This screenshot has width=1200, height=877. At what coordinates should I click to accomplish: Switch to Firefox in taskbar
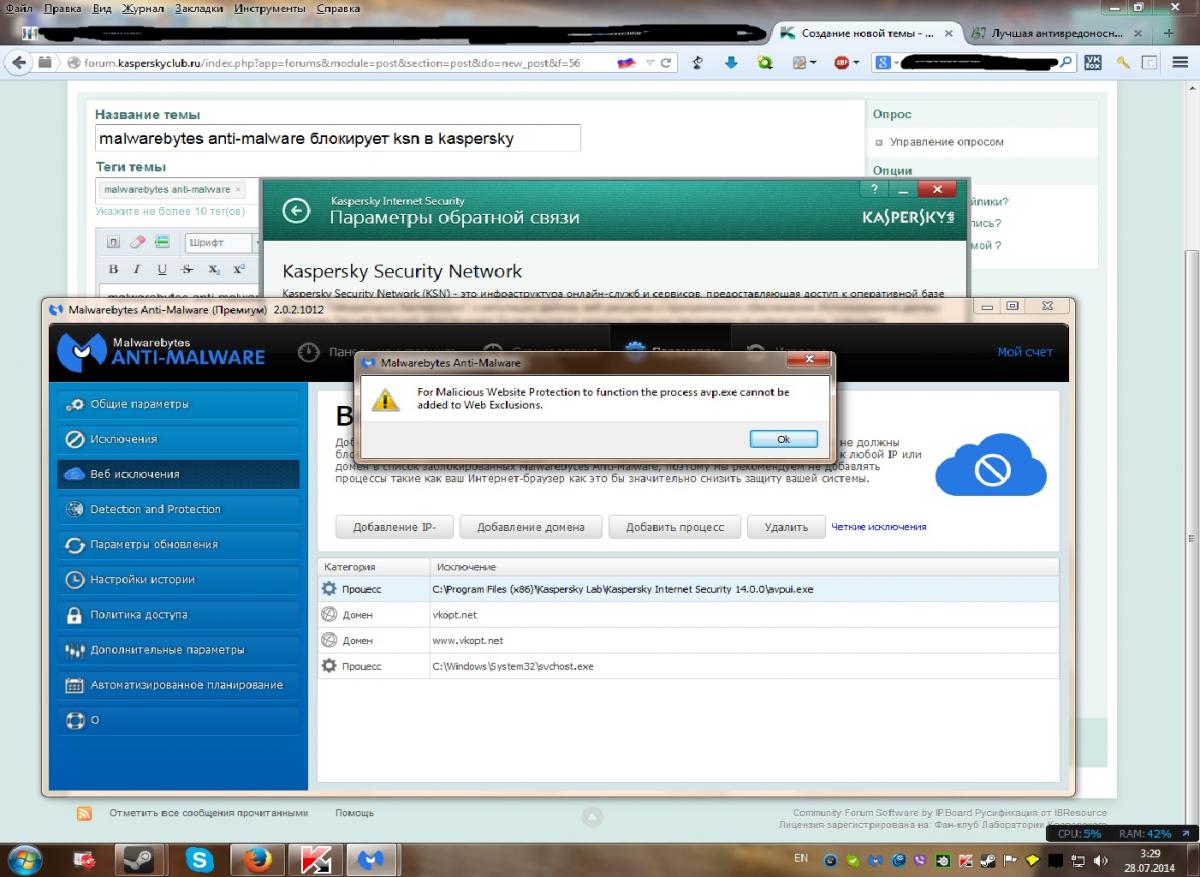(x=257, y=859)
